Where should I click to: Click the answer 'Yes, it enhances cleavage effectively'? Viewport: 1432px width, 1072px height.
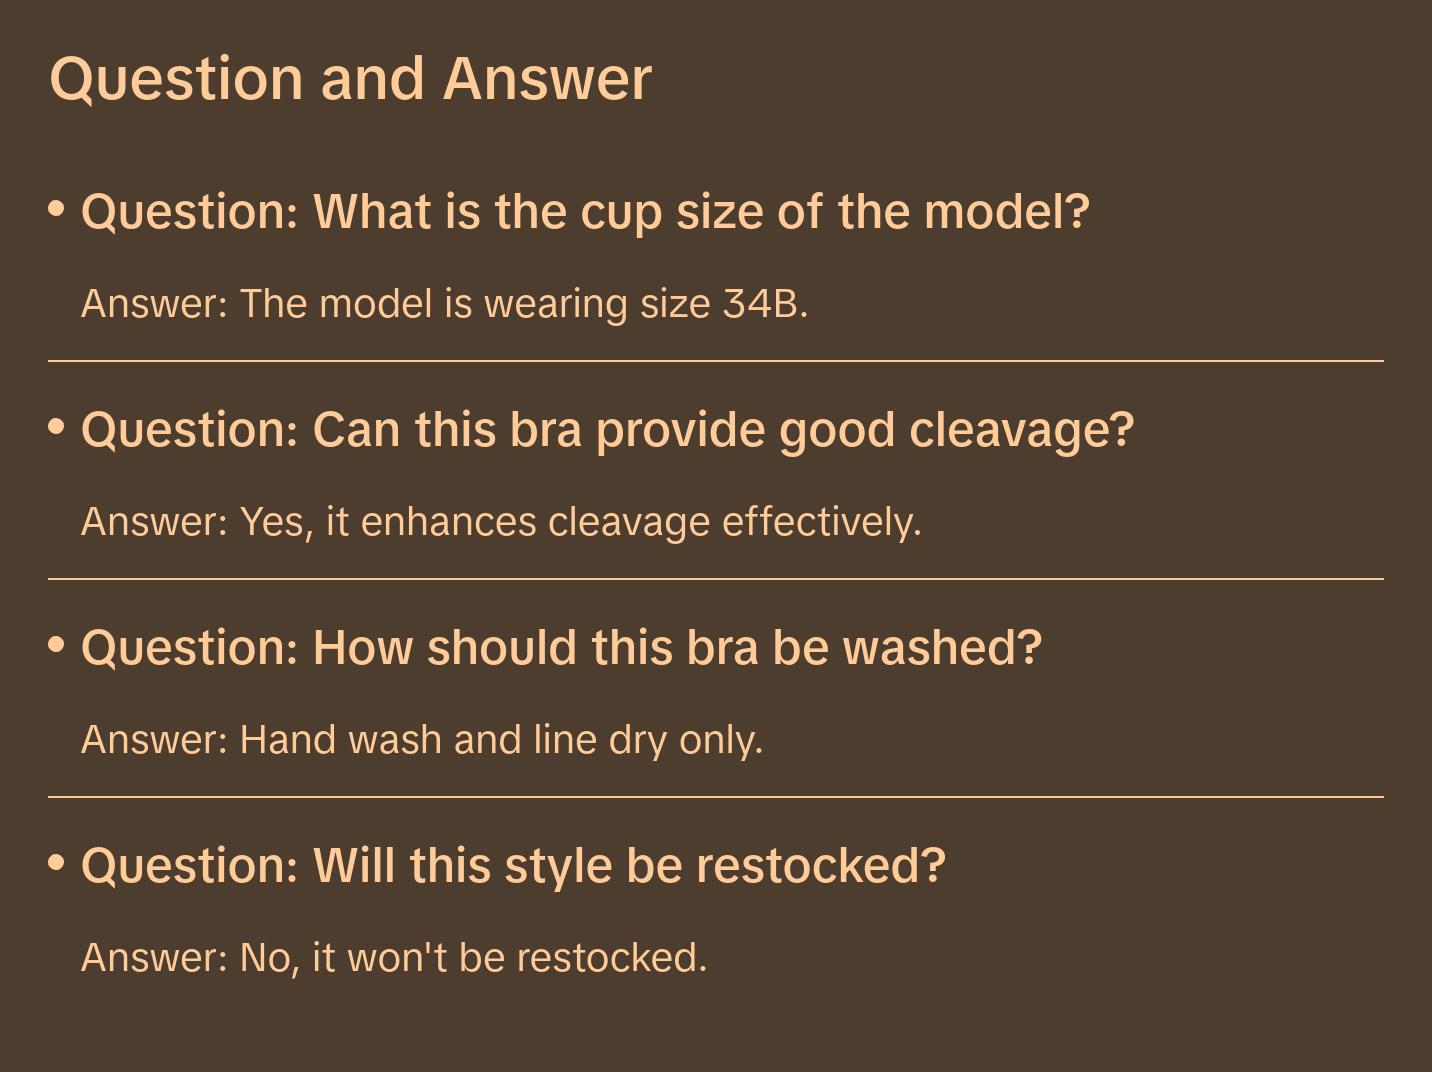[x=501, y=521]
